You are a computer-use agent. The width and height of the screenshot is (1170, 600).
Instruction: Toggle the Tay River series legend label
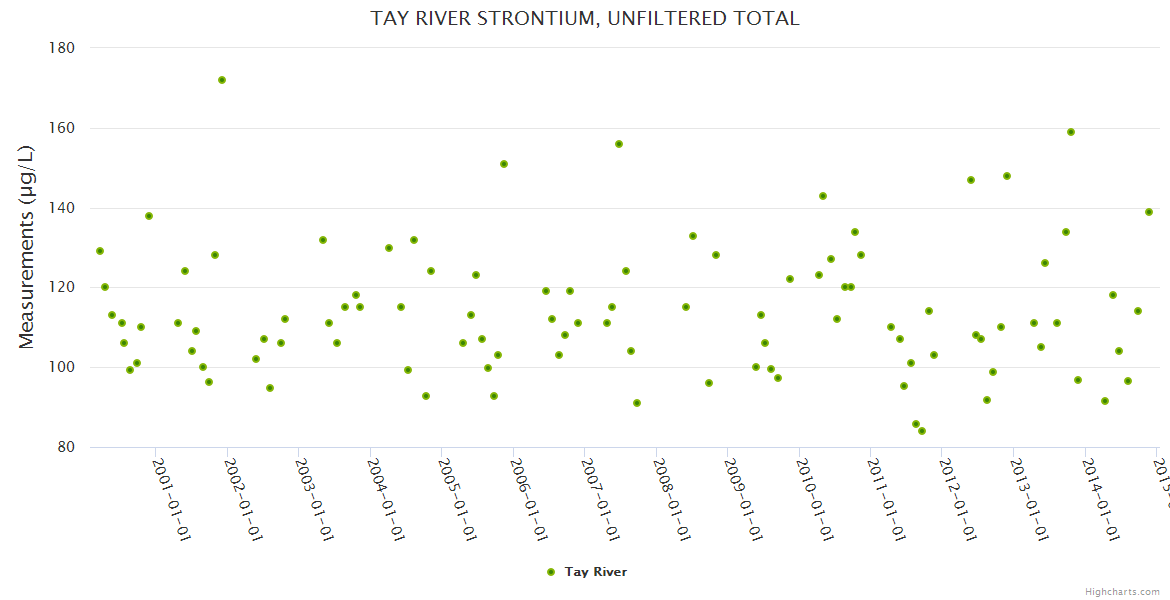596,572
